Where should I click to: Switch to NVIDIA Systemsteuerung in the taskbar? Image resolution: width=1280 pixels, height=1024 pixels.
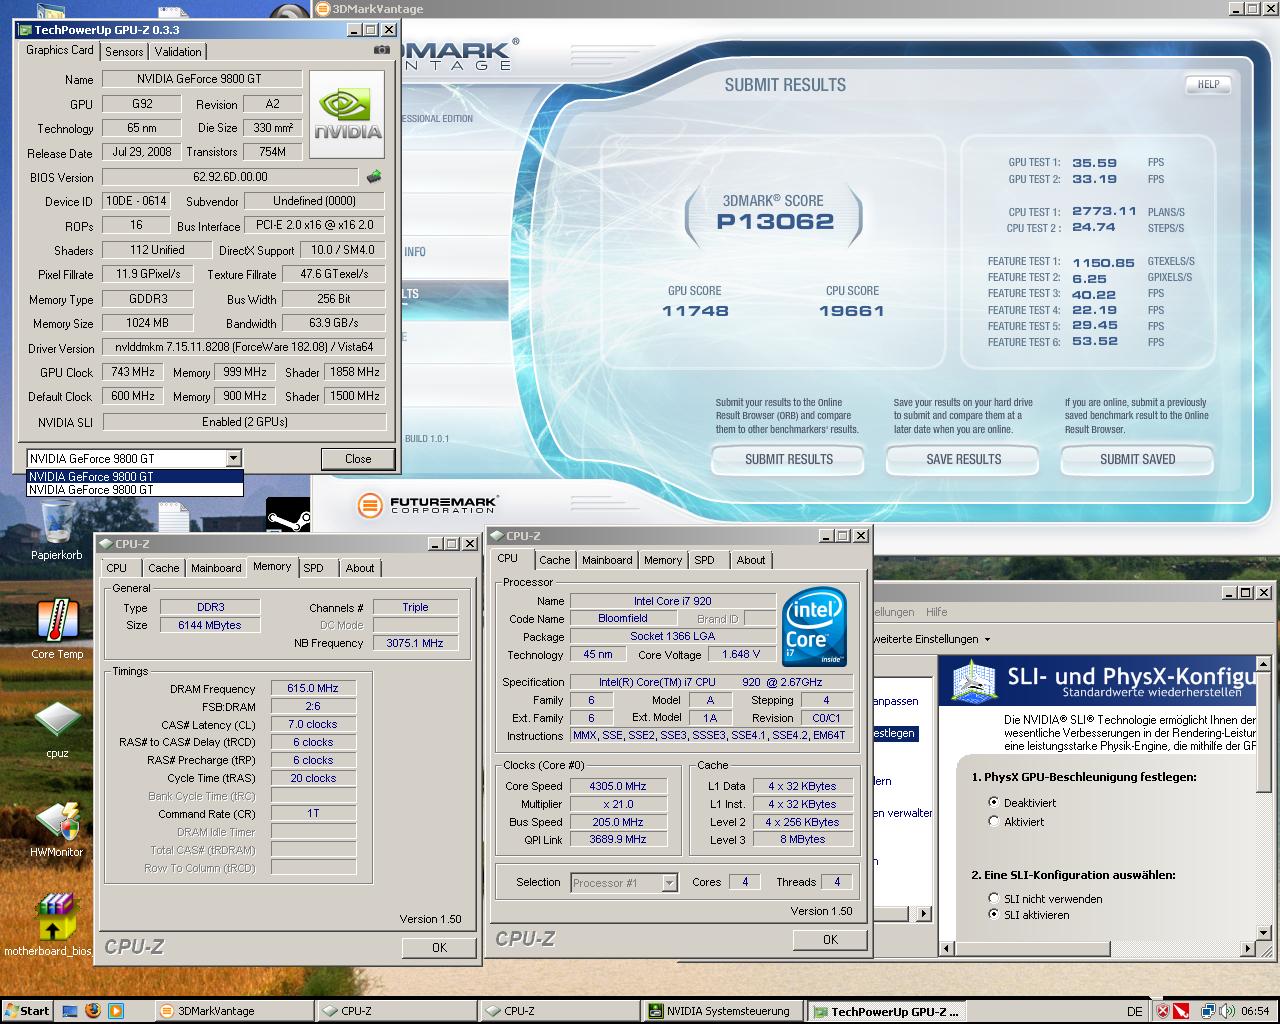click(721, 1011)
